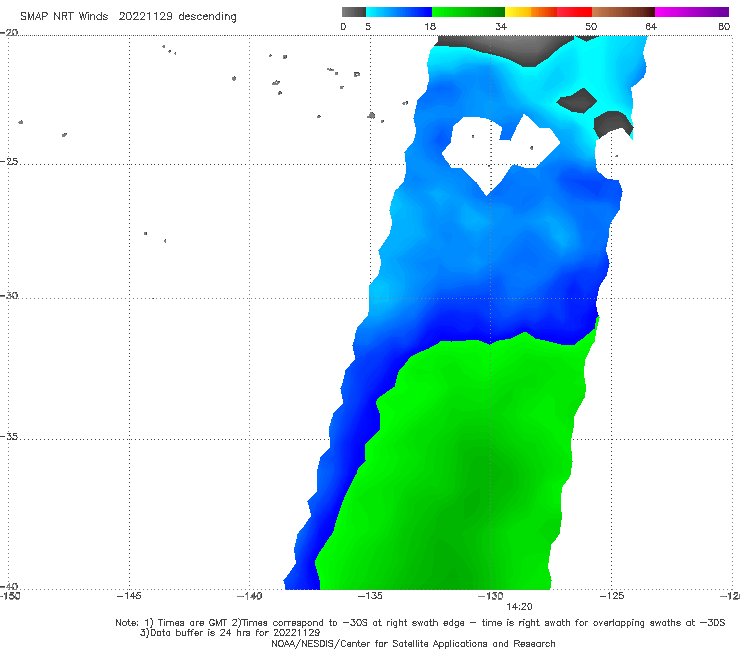Click the latitude label "-35"
This screenshot has width=740, height=650.
(9, 437)
